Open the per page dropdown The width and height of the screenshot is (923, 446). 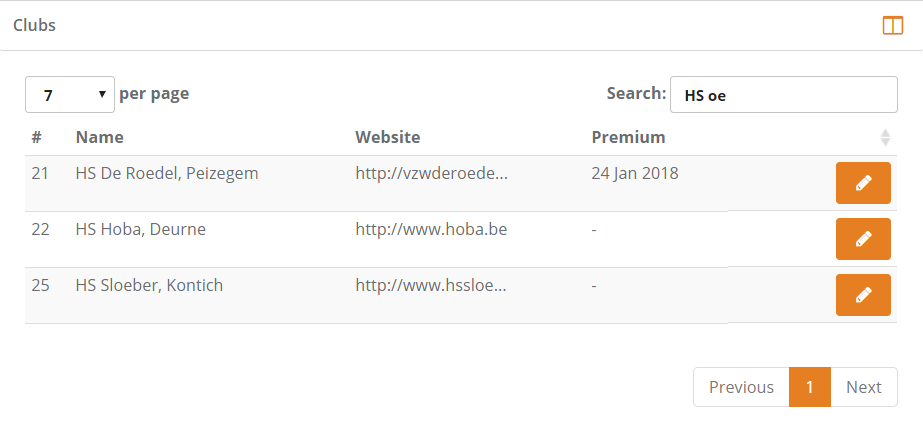[x=69, y=95]
